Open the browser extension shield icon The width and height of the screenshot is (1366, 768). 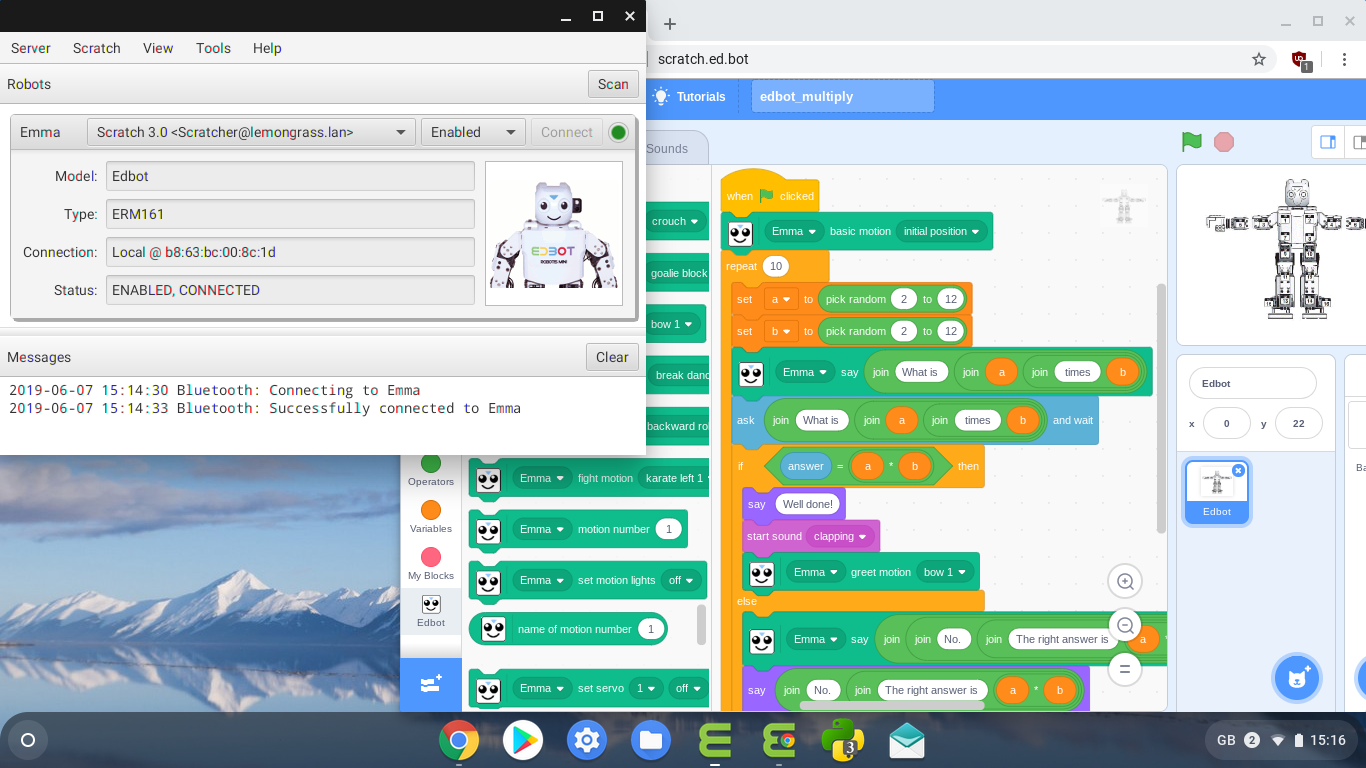tap(1300, 60)
